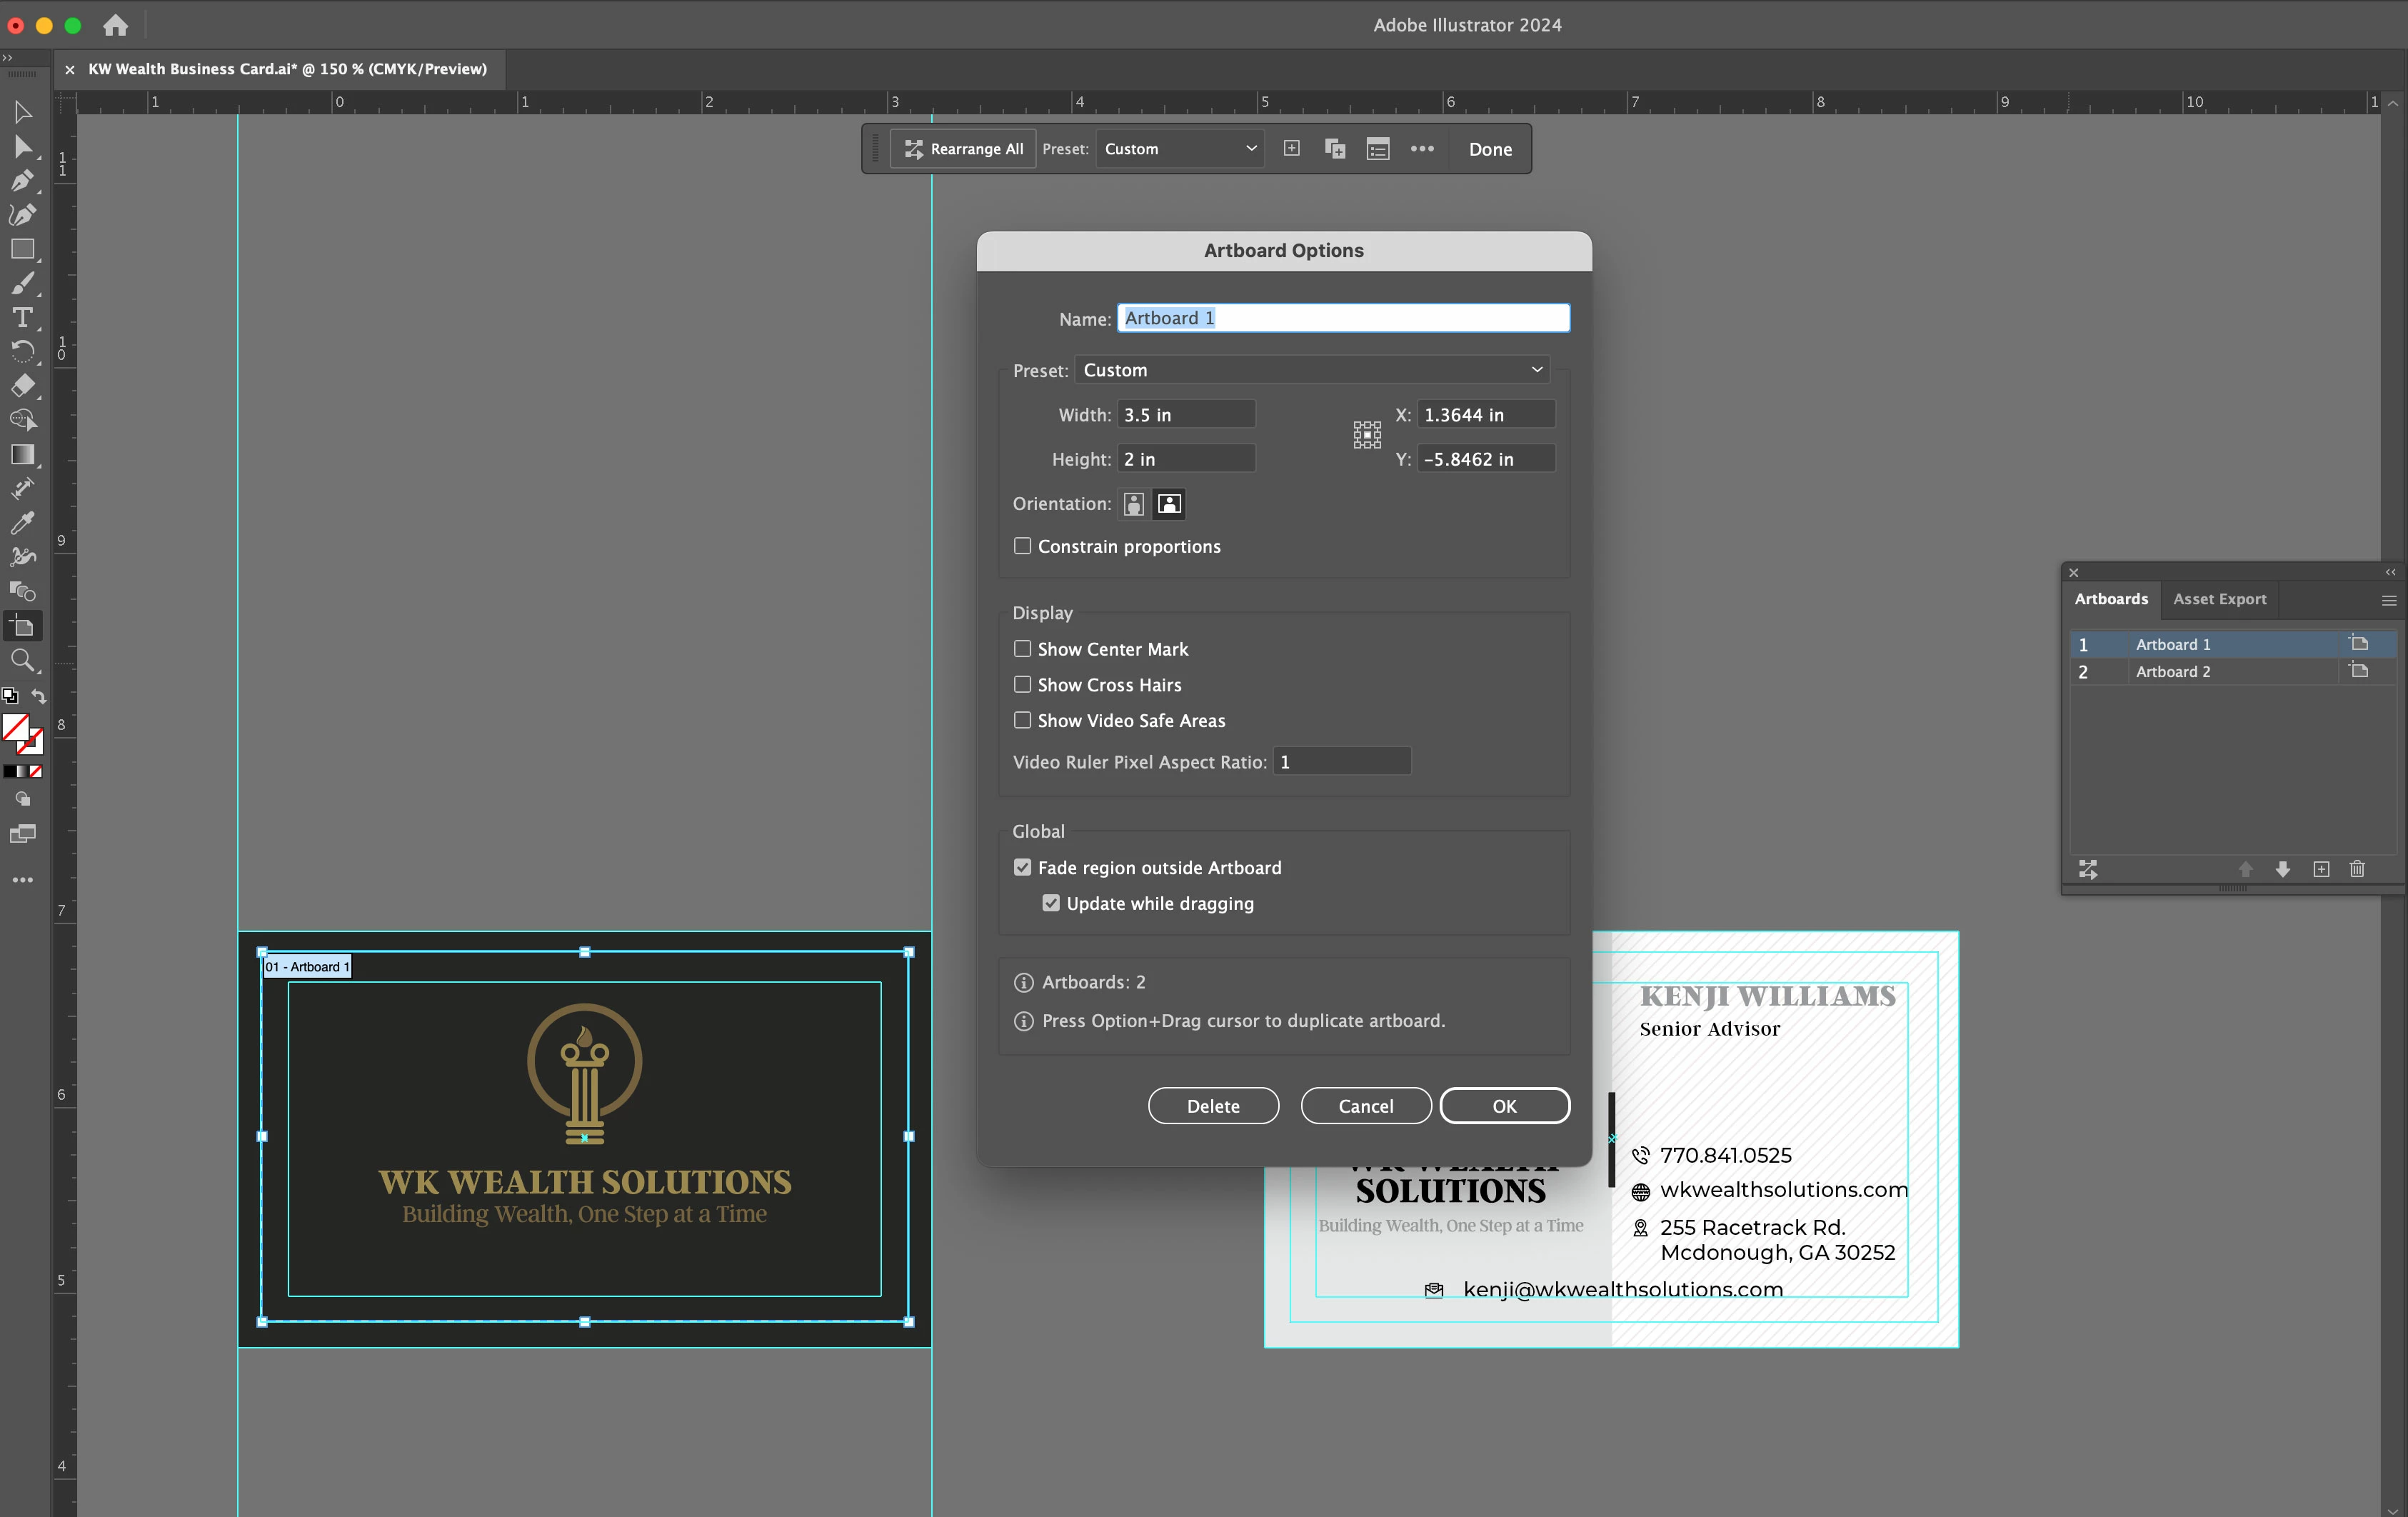2408x1517 pixels.
Task: Click the Home icon in title bar
Action: click(116, 25)
